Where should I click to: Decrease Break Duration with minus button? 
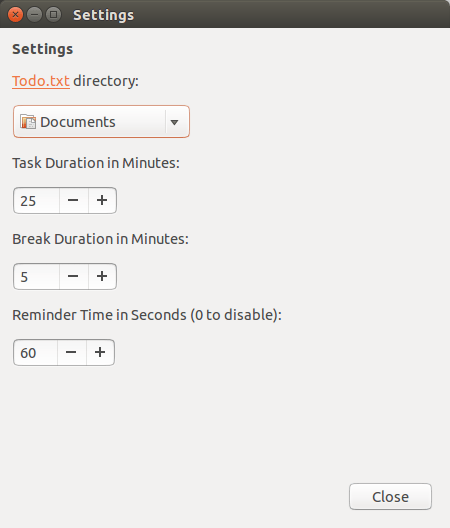(x=73, y=276)
